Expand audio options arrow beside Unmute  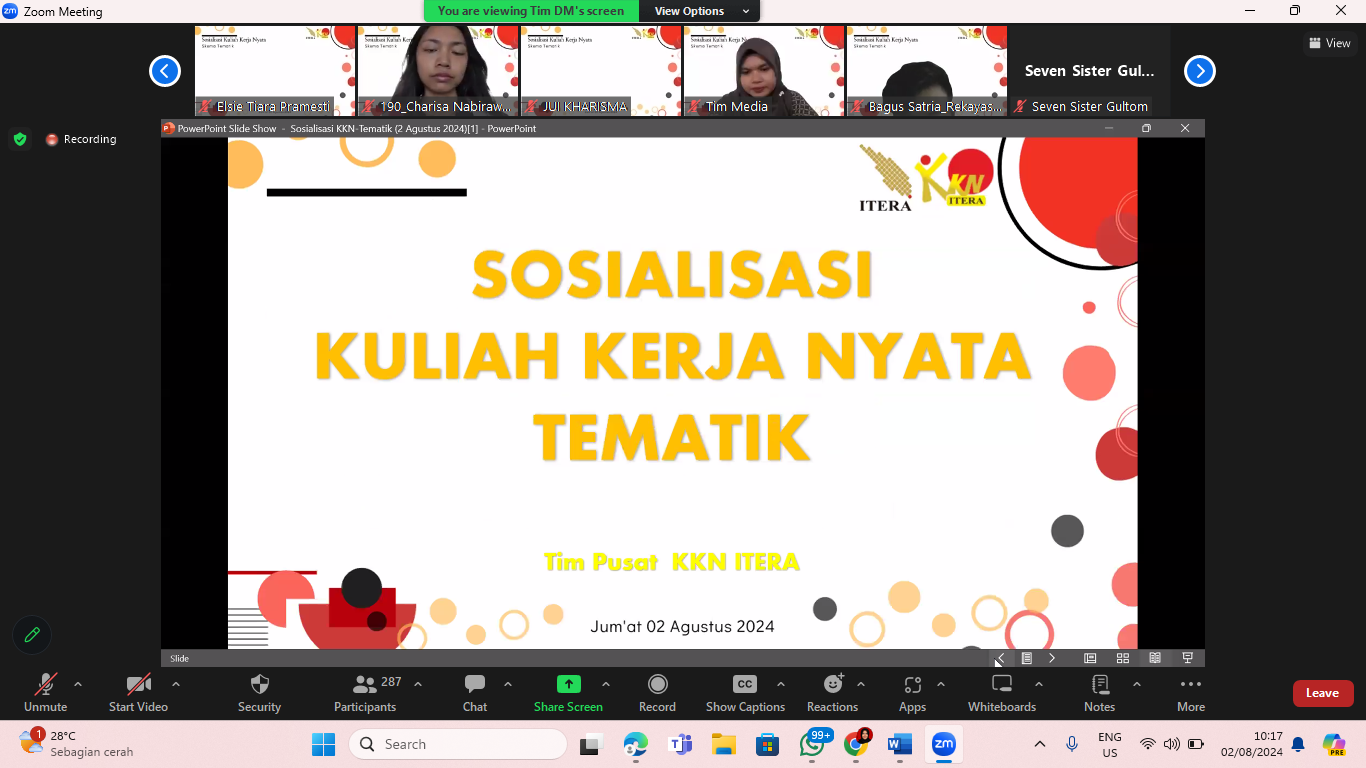pos(78,685)
